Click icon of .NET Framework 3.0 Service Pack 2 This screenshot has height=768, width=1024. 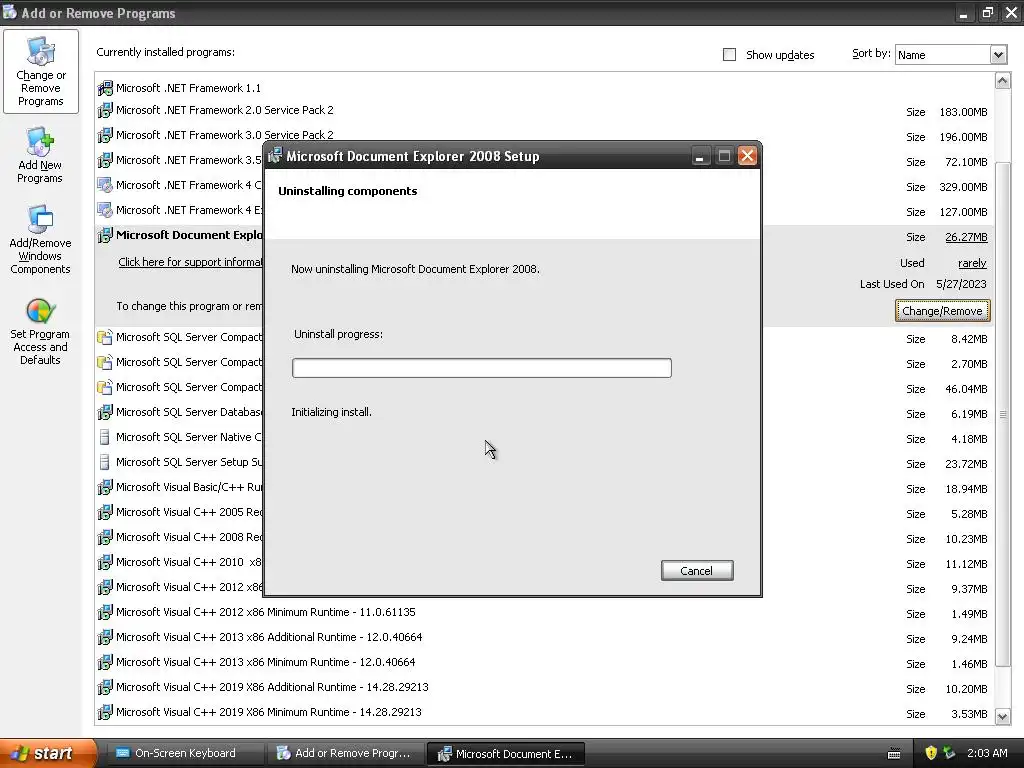[104, 135]
